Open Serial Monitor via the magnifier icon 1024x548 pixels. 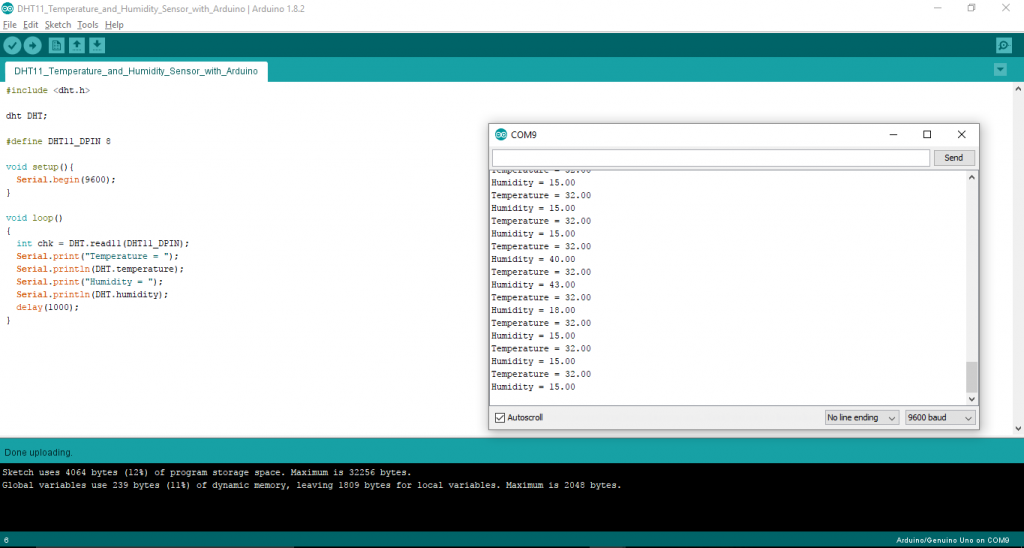pos(1004,45)
